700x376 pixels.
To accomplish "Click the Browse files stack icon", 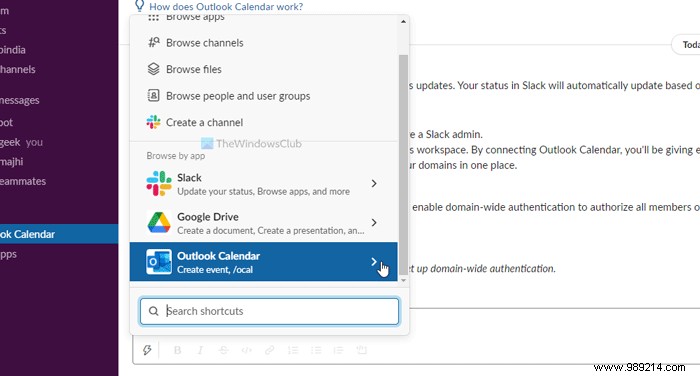I will click(153, 69).
